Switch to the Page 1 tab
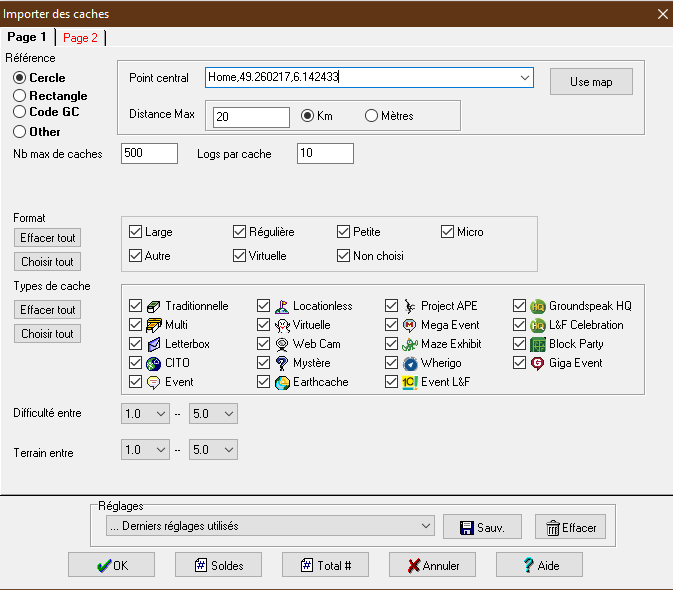 pyautogui.click(x=27, y=37)
